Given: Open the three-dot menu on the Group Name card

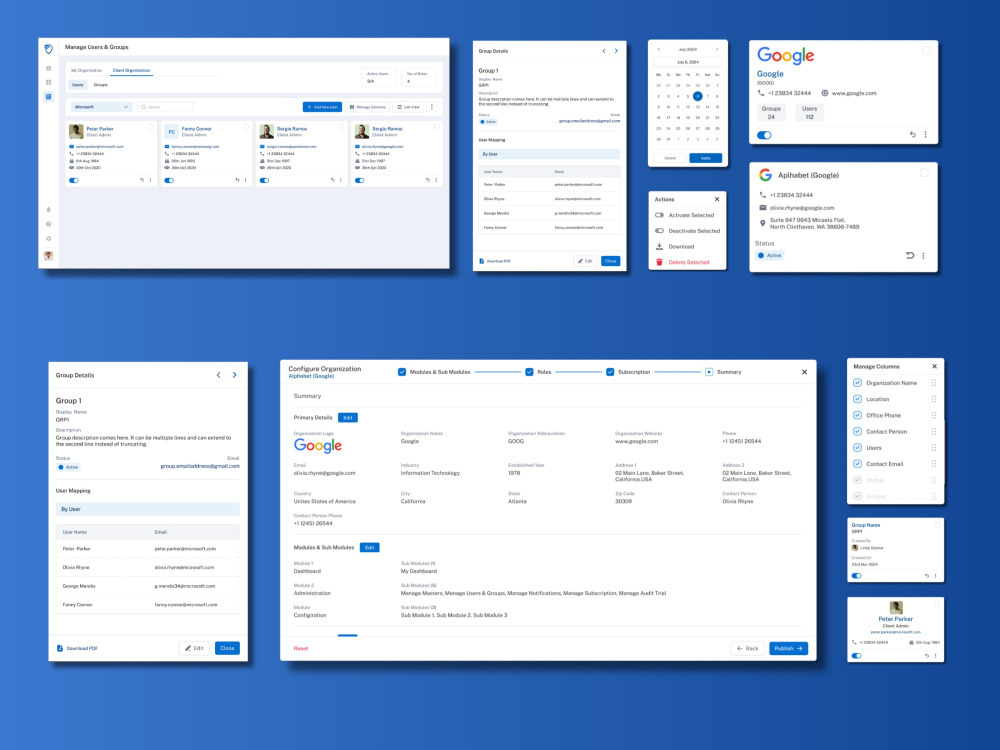Looking at the screenshot, I should (x=936, y=576).
